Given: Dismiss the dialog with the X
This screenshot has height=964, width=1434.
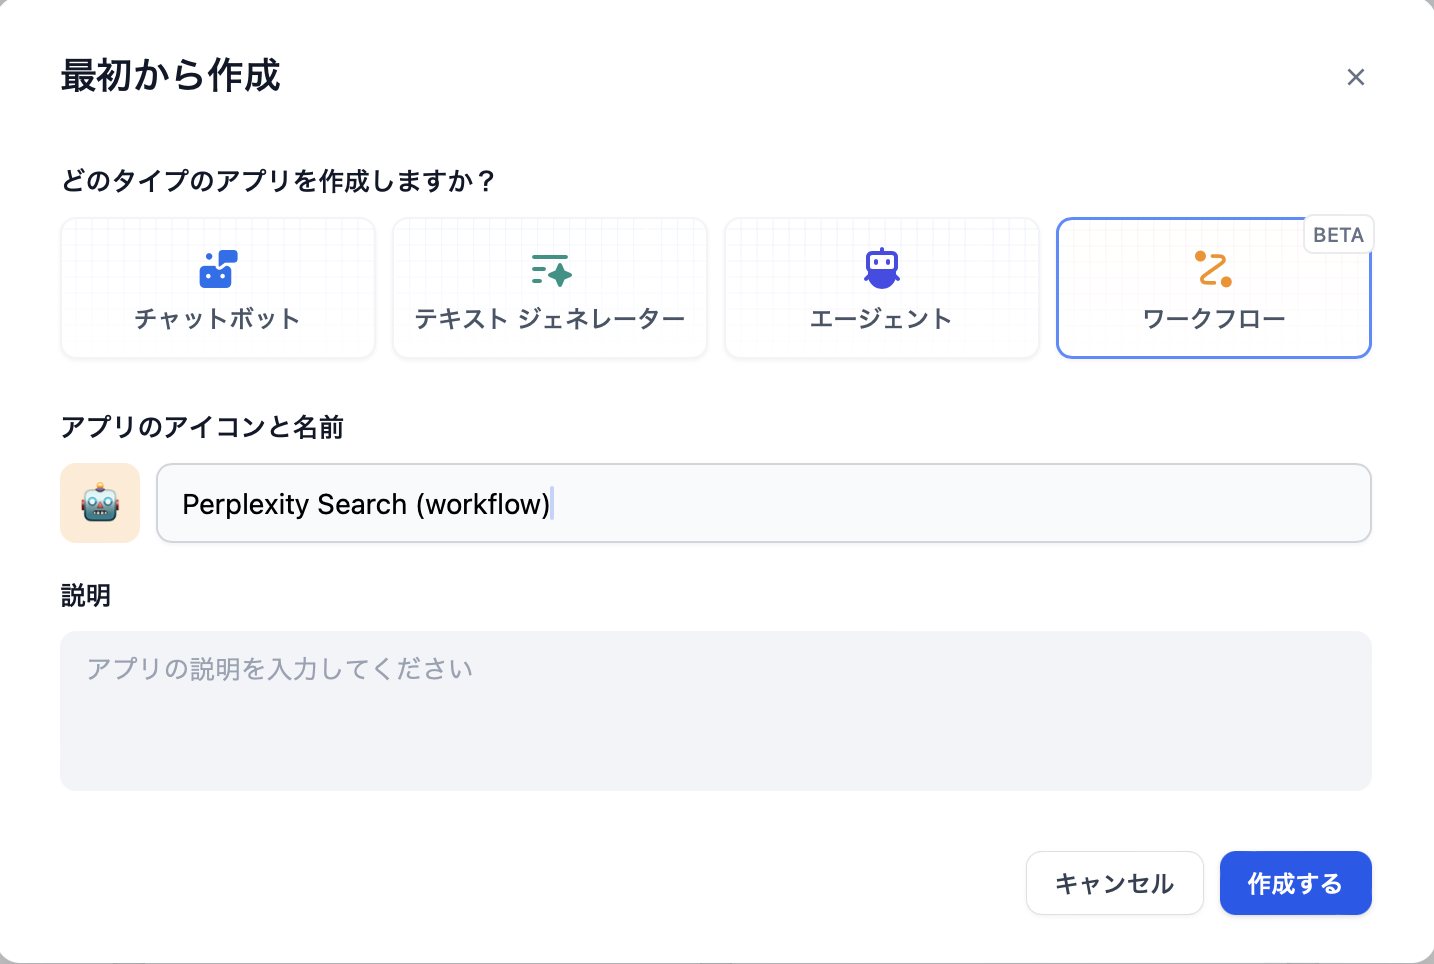Looking at the screenshot, I should 1356,76.
